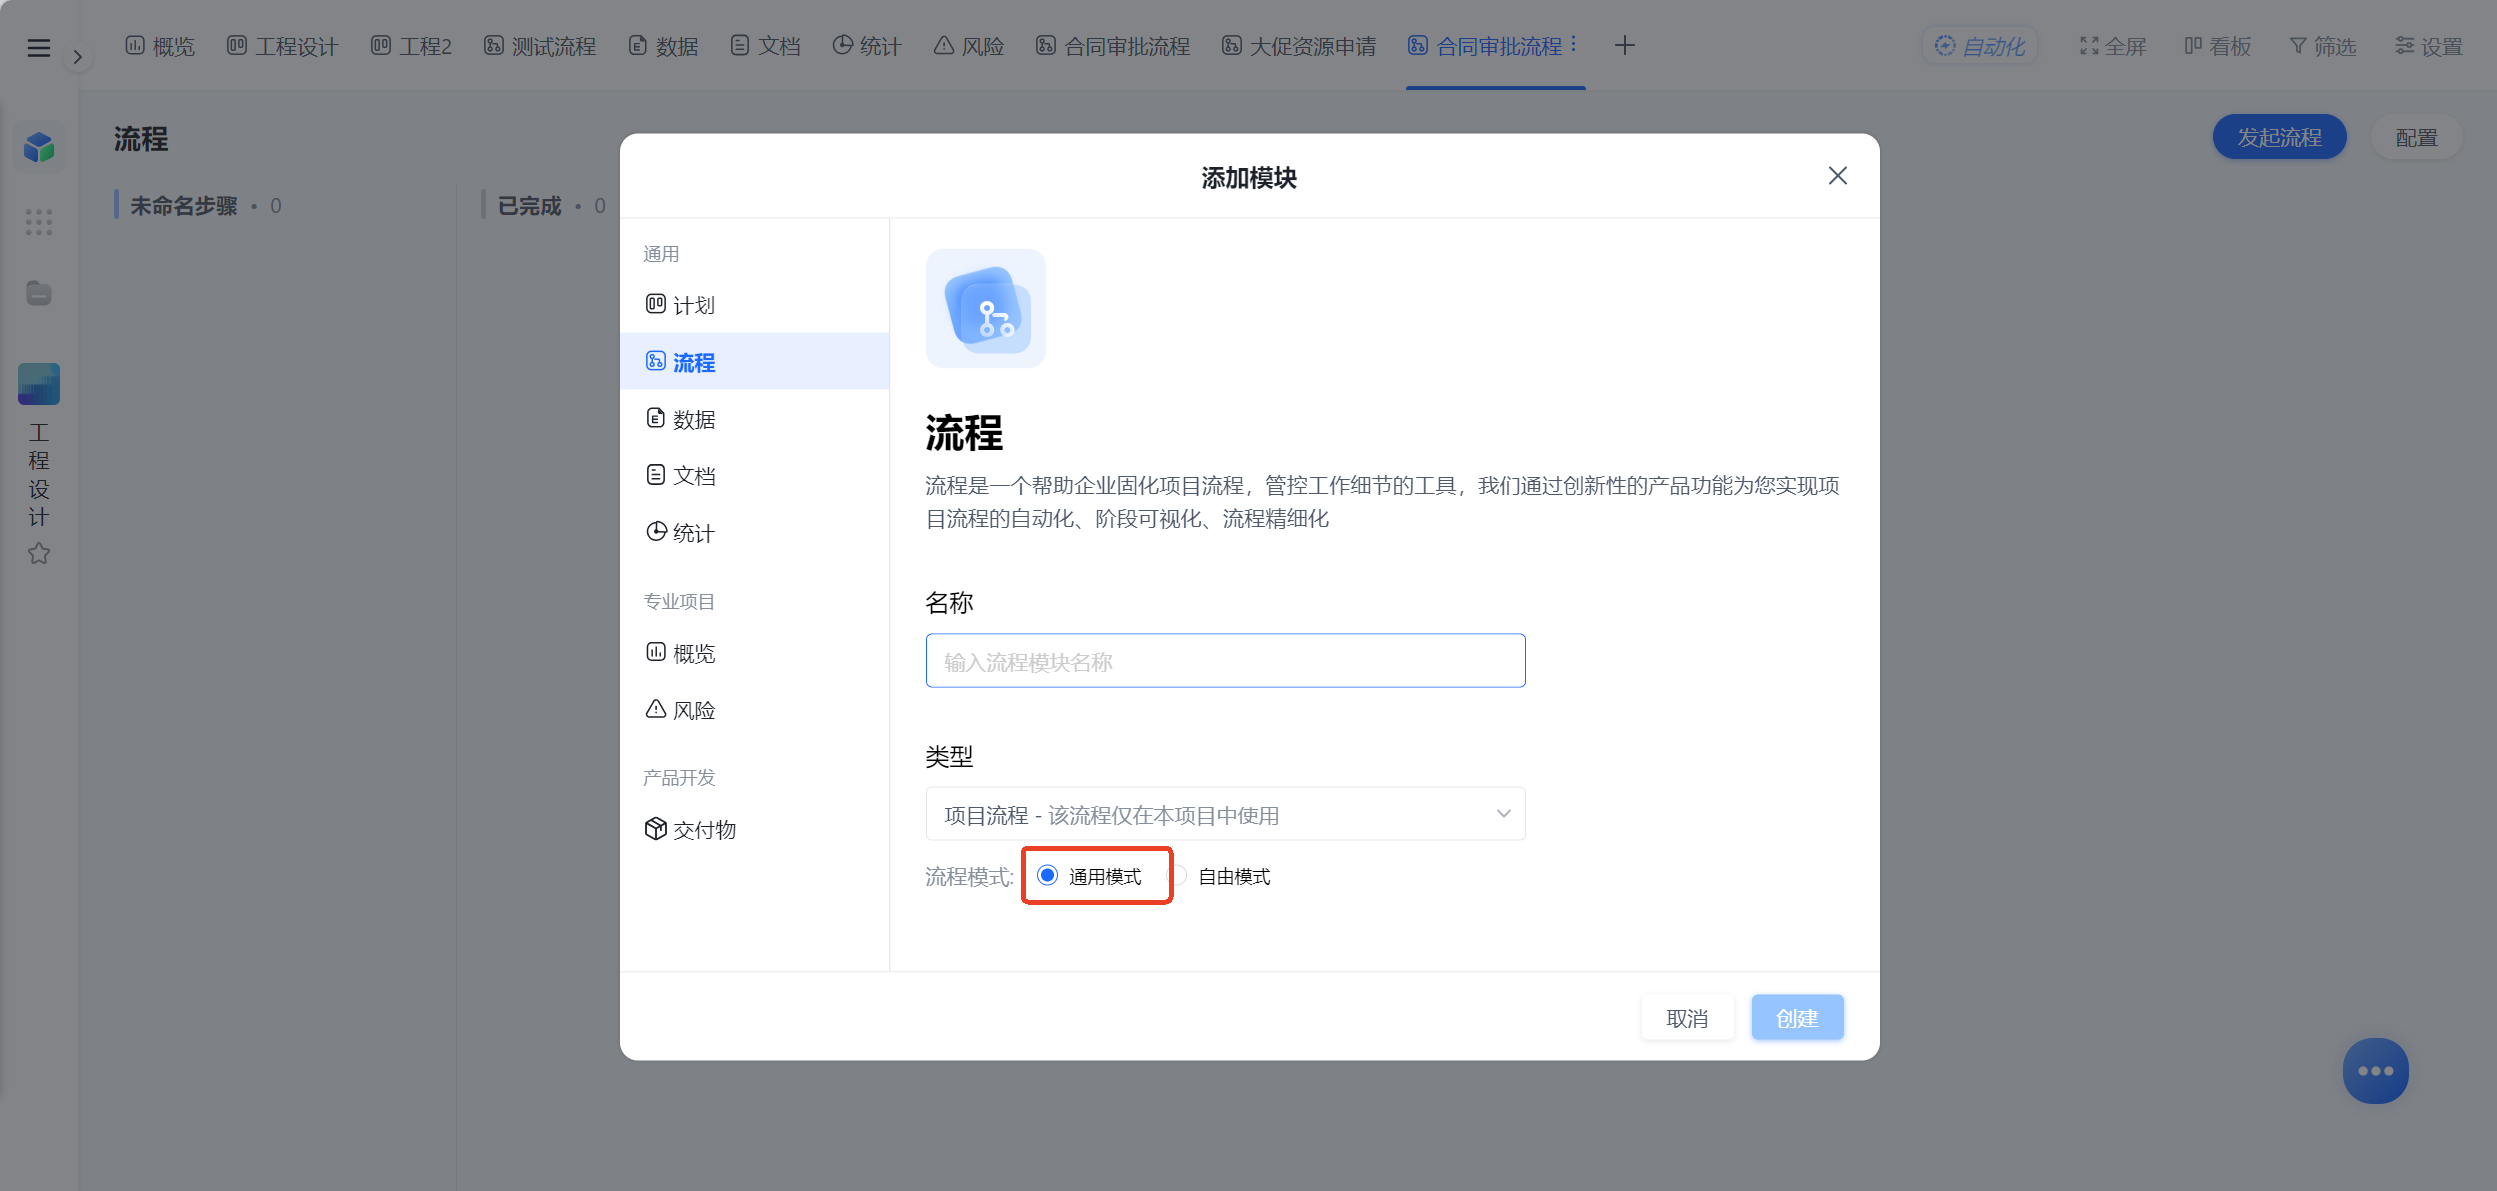Add a new module with plus icon
Screen dimensions: 2497x1191
click(1624, 46)
